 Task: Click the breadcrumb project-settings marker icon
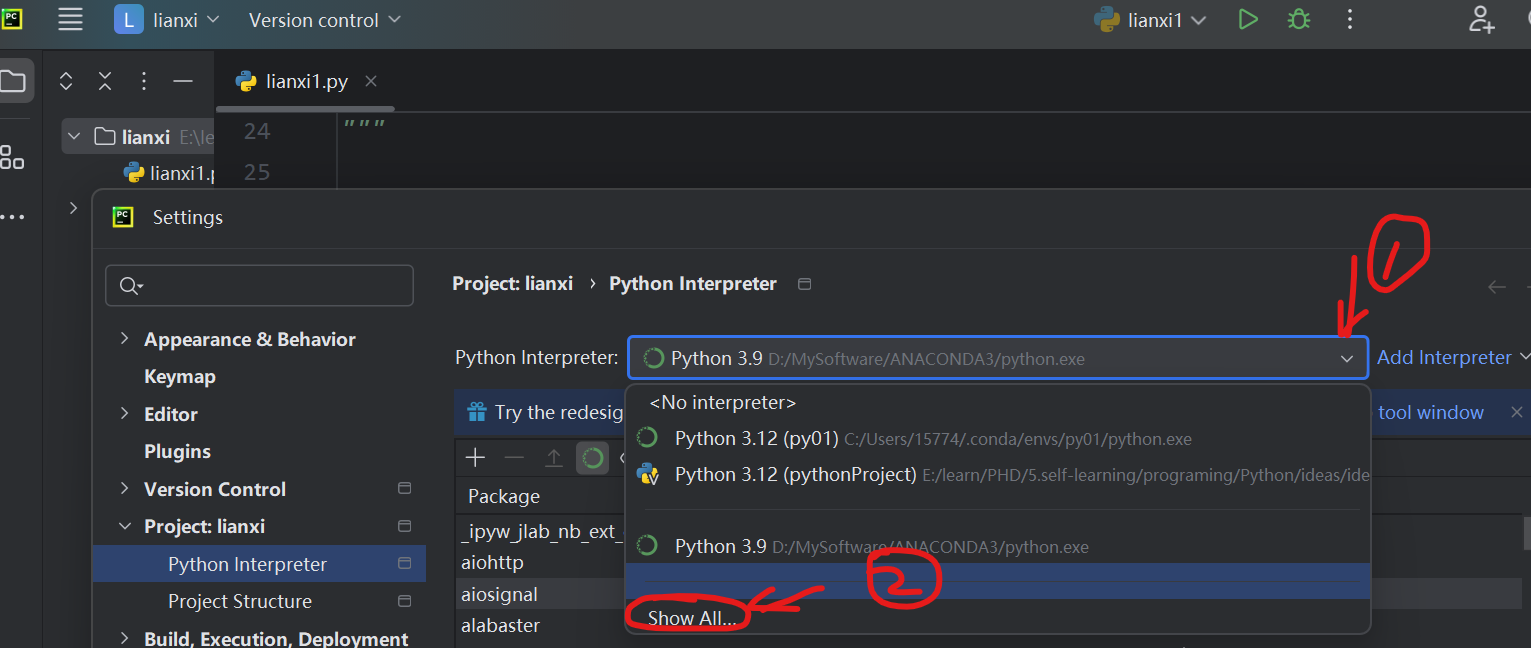pos(804,284)
